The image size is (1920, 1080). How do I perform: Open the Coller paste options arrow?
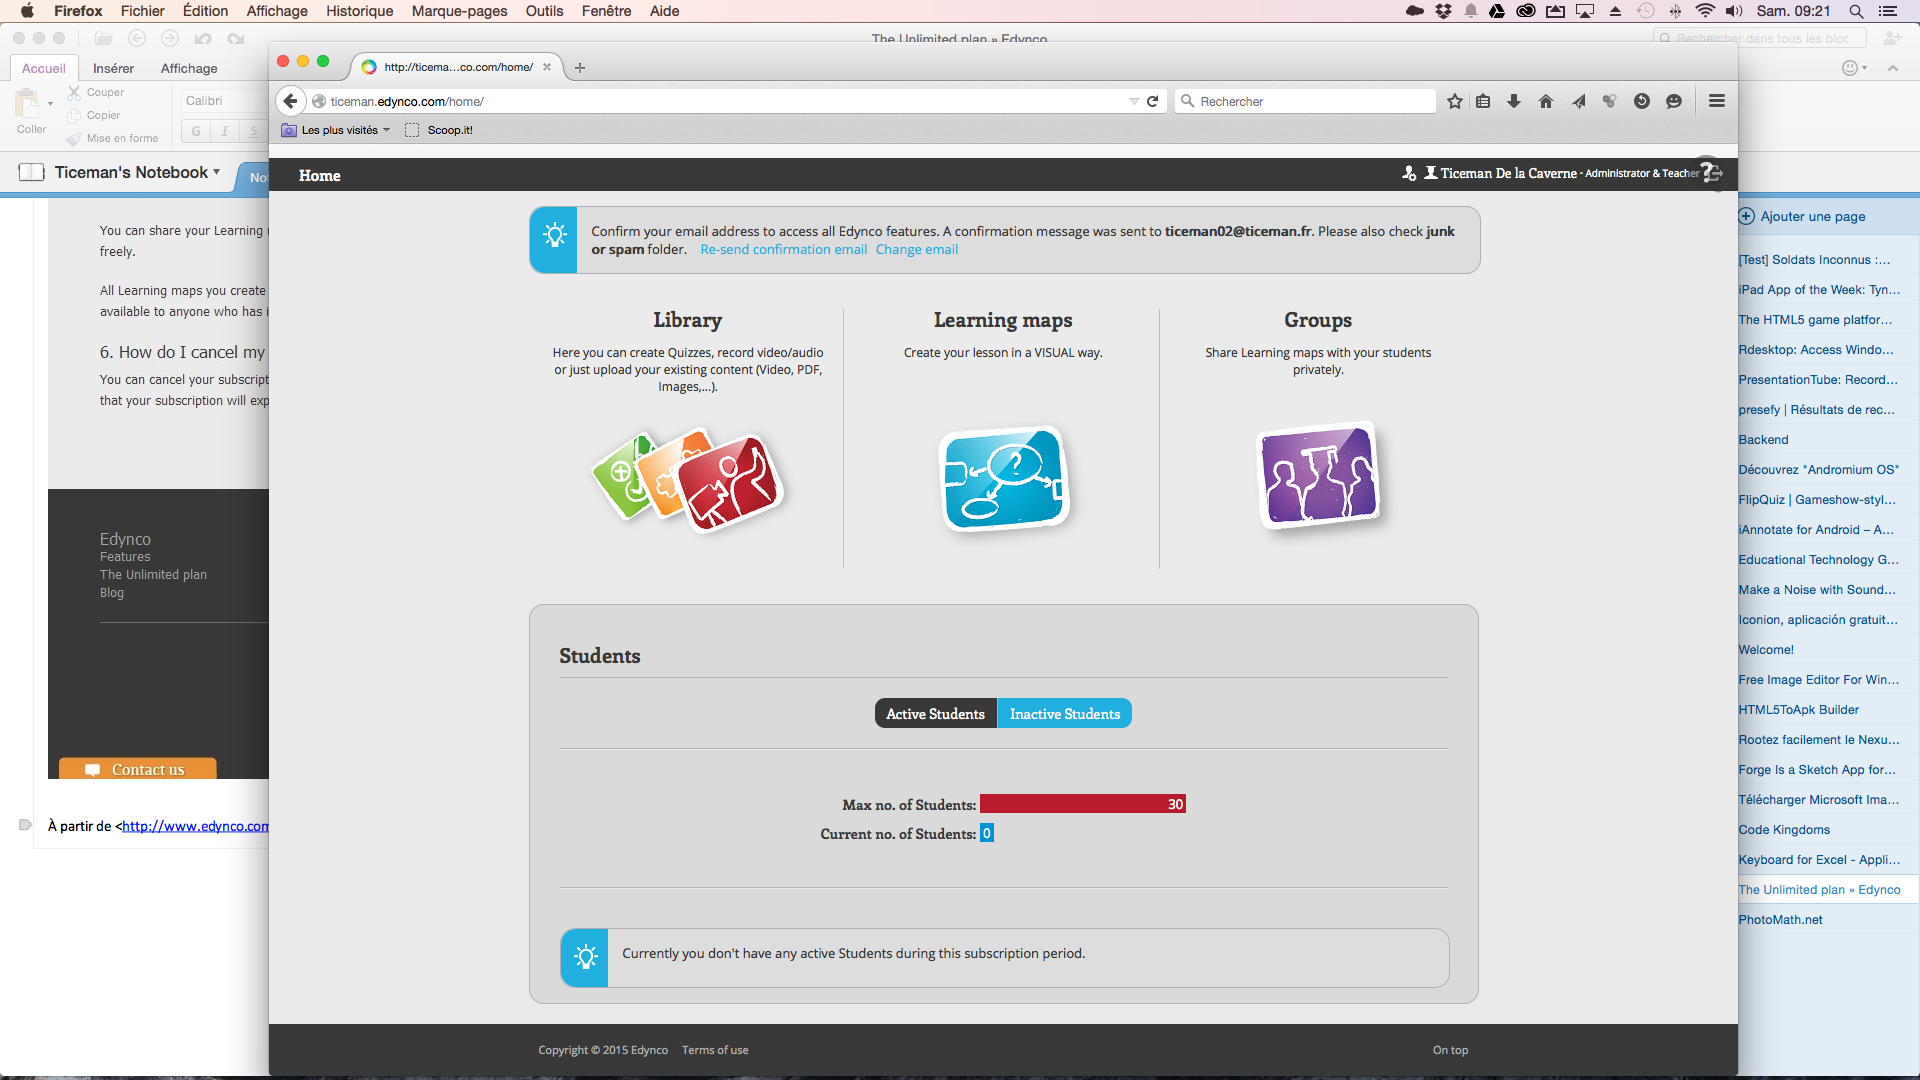[x=50, y=103]
